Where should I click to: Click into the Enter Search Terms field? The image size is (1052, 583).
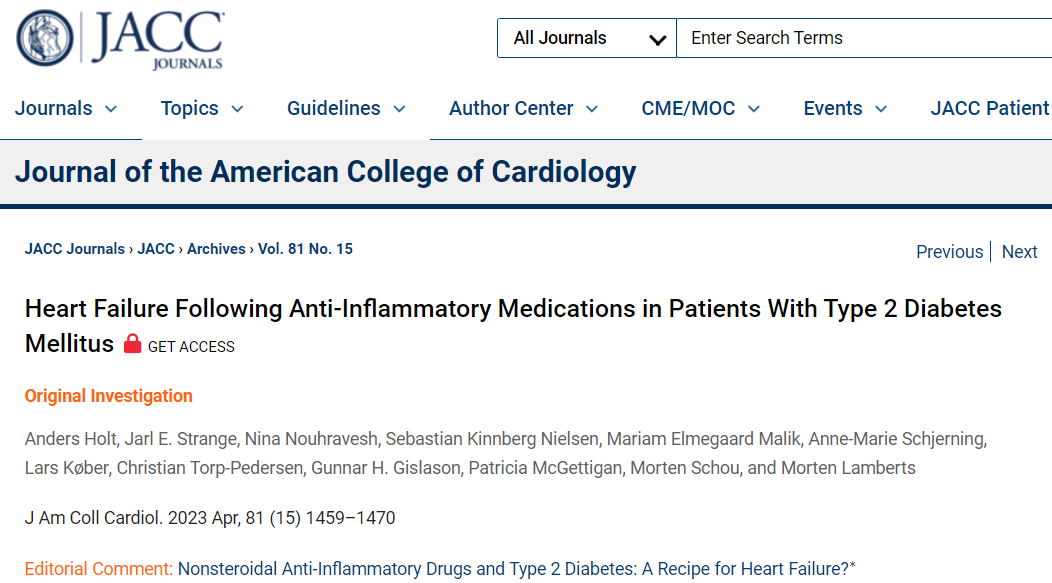click(864, 38)
